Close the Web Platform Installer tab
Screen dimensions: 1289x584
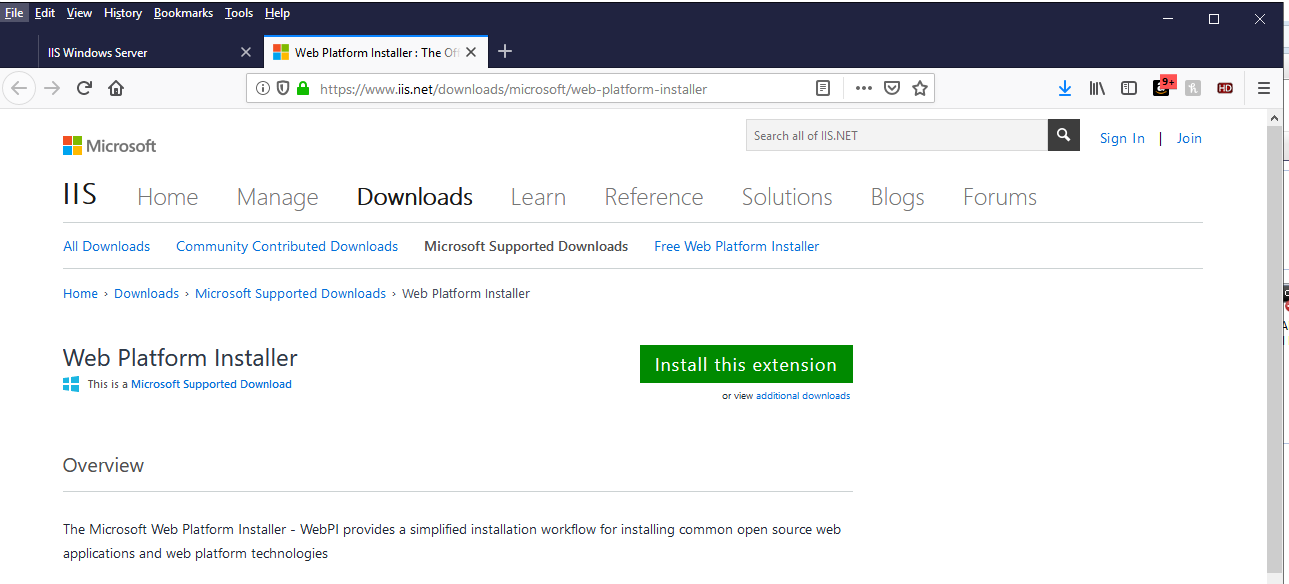click(472, 52)
